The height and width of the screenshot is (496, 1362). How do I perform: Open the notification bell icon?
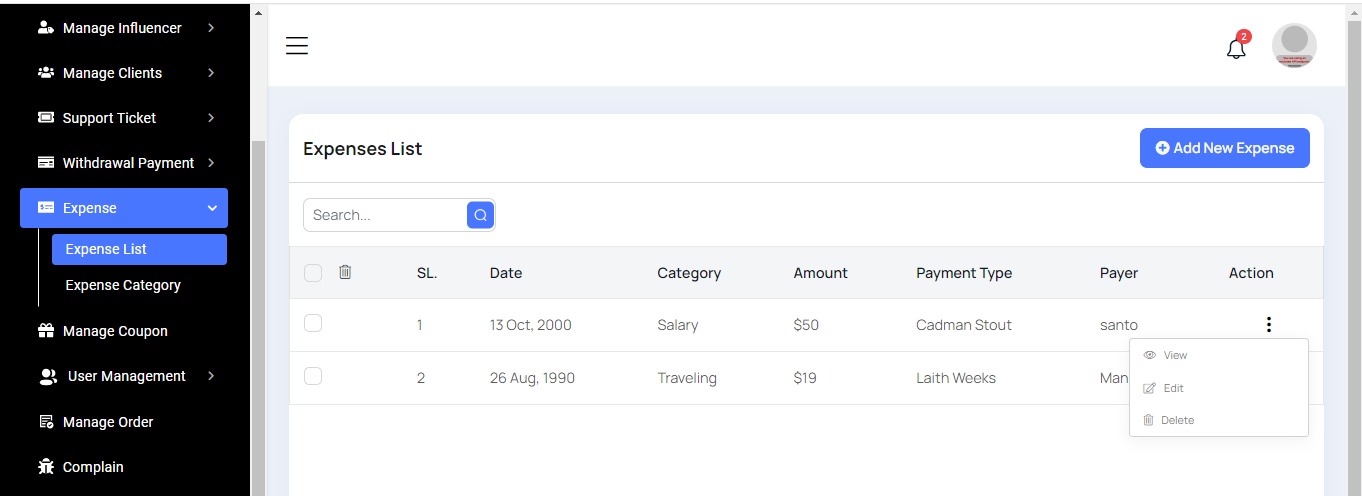pos(1236,48)
